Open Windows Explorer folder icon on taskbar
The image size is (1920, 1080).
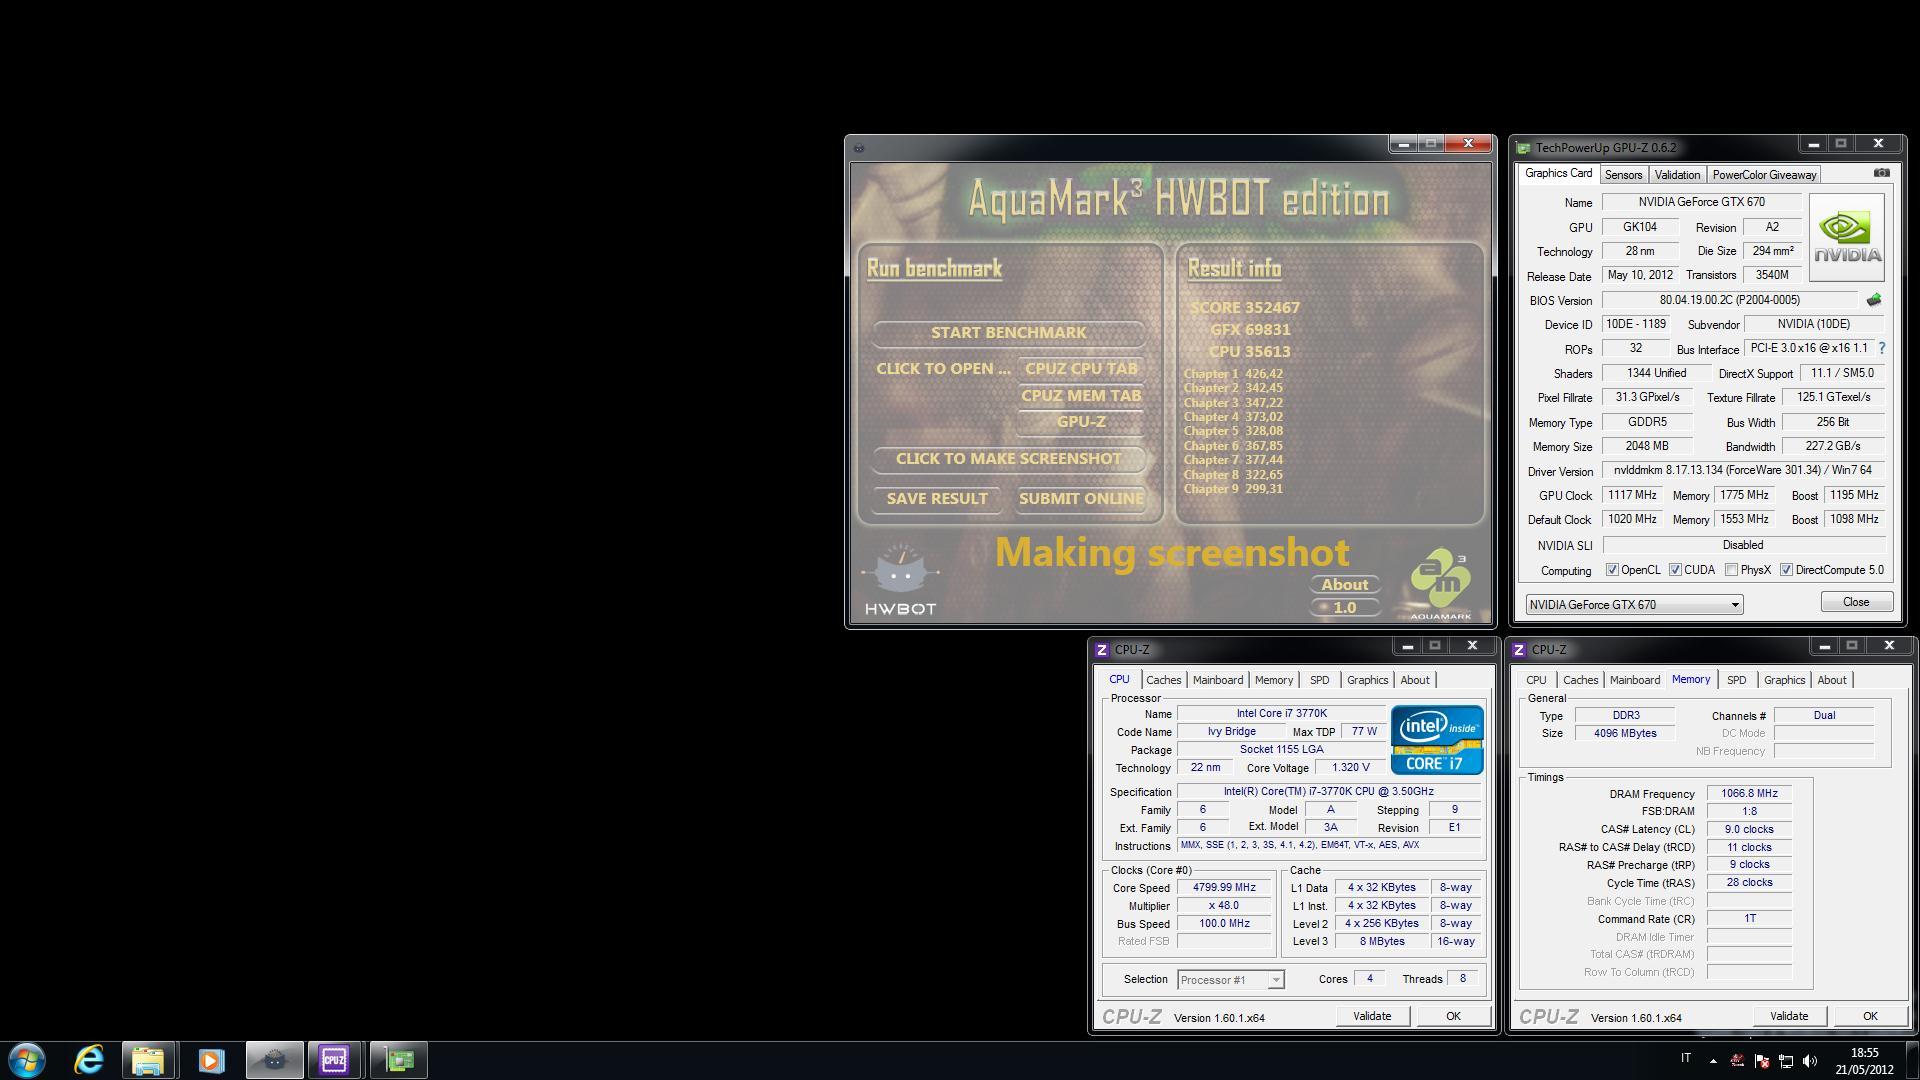pyautogui.click(x=148, y=1060)
